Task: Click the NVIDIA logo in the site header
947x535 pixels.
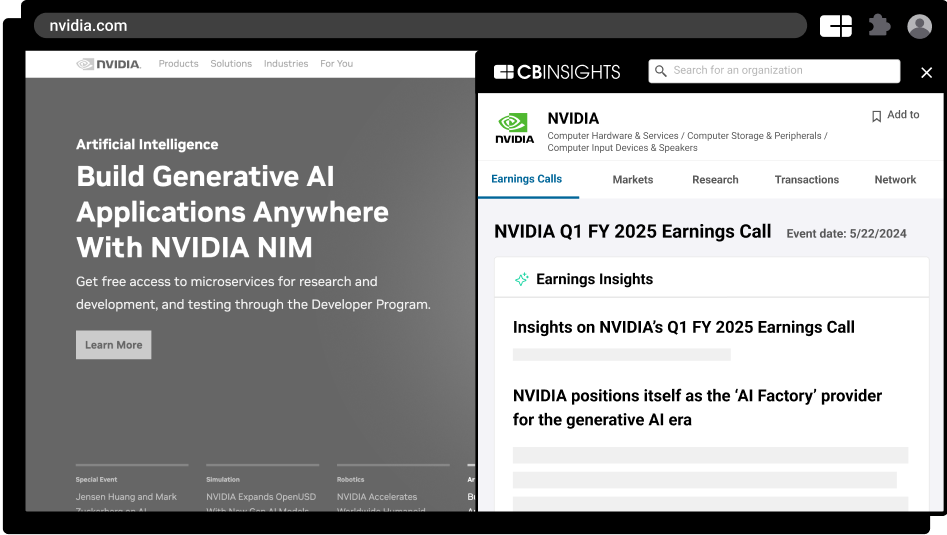Action: [x=108, y=64]
